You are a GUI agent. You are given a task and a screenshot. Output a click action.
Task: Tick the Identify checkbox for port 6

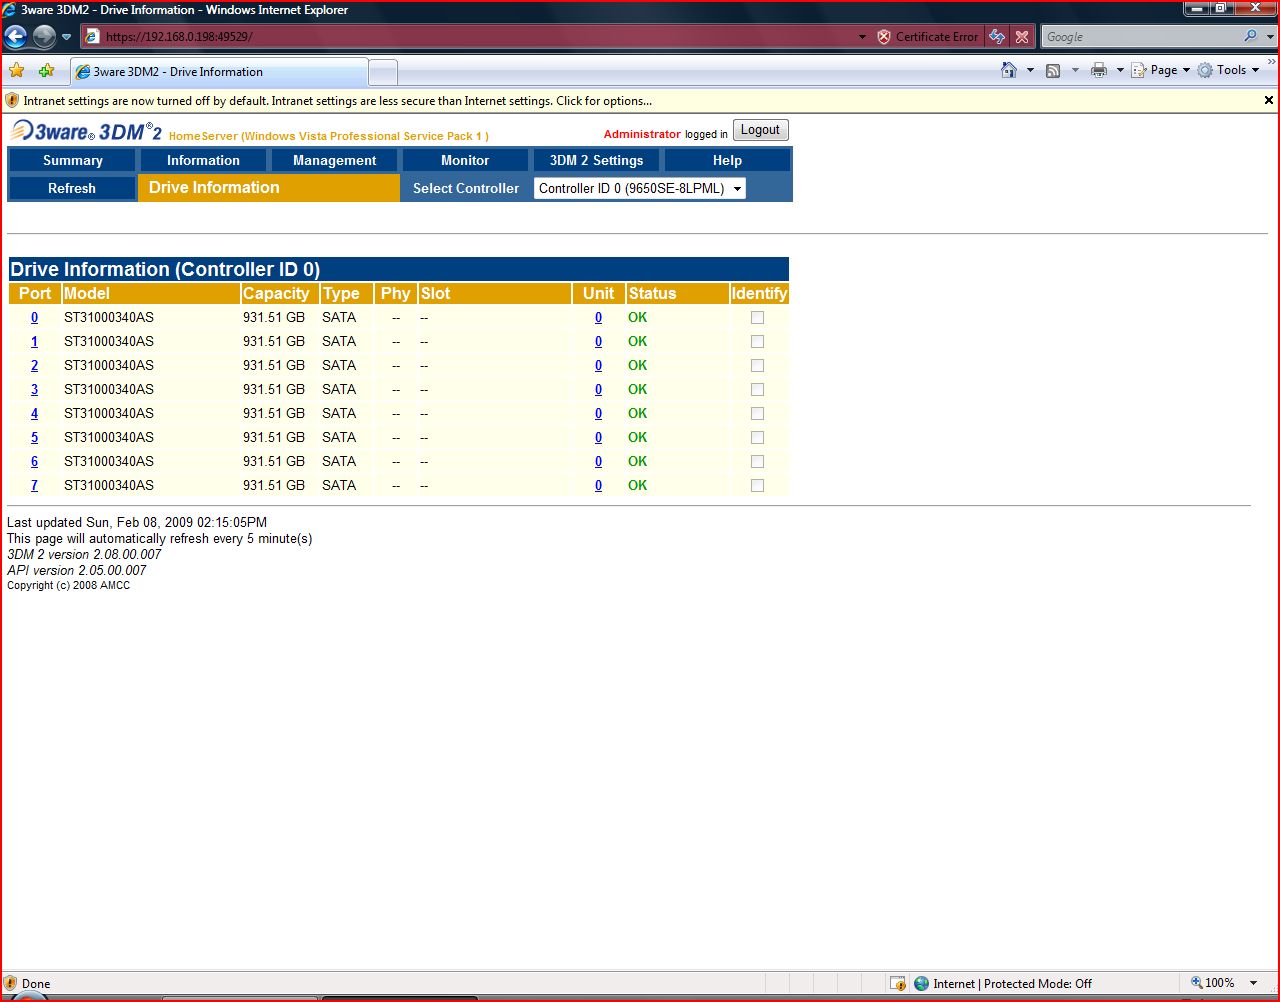[x=757, y=461]
